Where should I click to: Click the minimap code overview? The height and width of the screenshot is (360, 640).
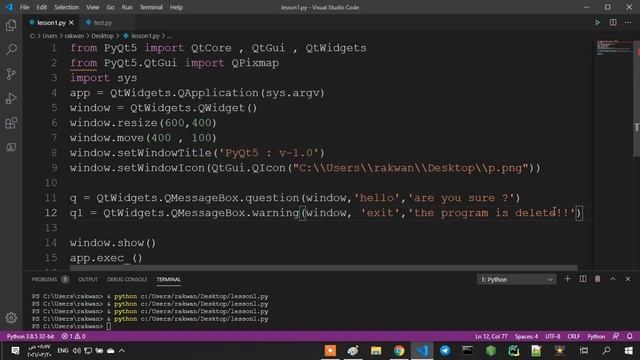[x=612, y=48]
